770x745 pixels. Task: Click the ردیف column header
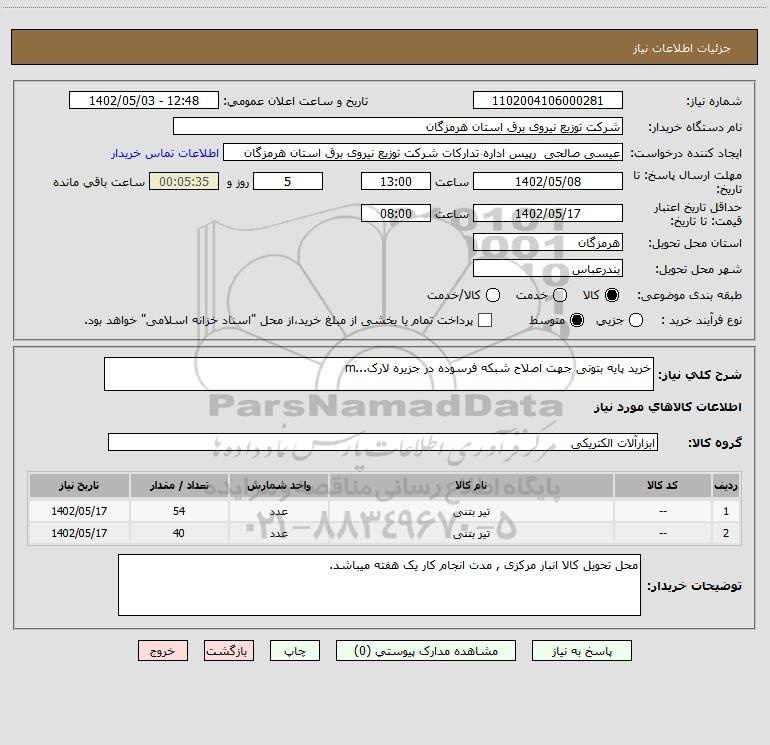tap(726, 485)
